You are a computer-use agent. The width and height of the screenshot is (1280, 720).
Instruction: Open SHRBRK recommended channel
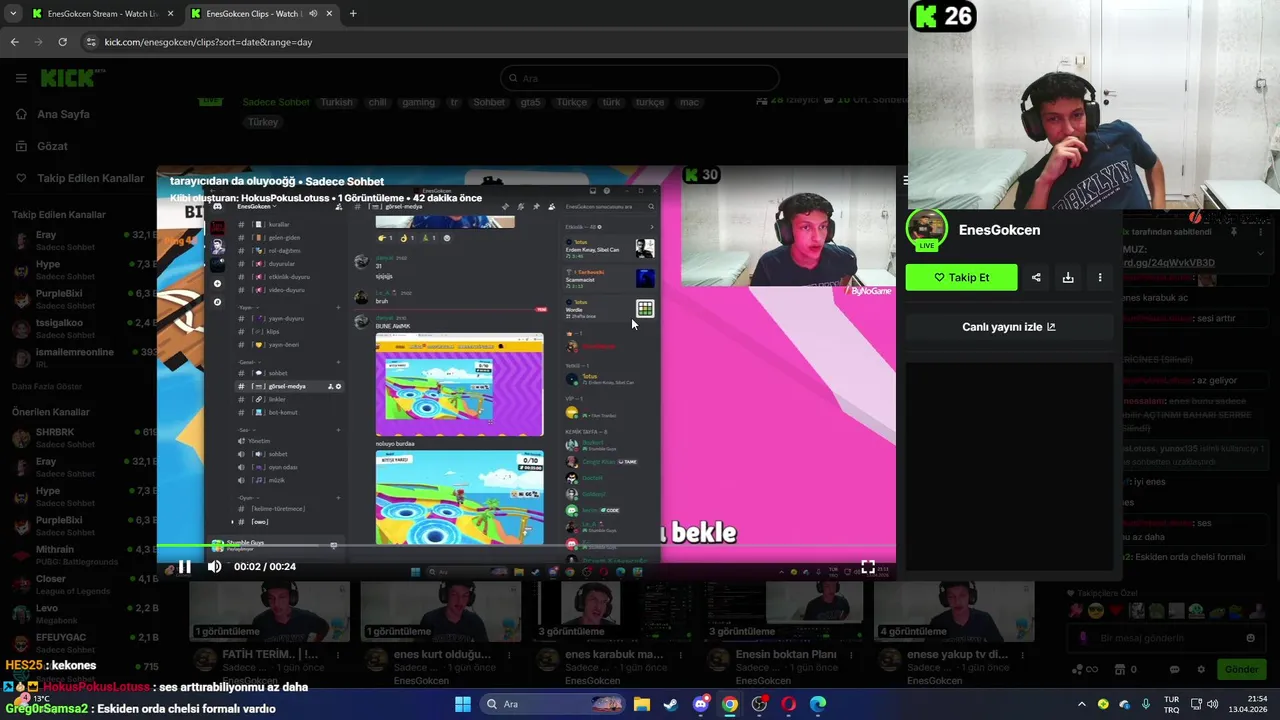80,438
